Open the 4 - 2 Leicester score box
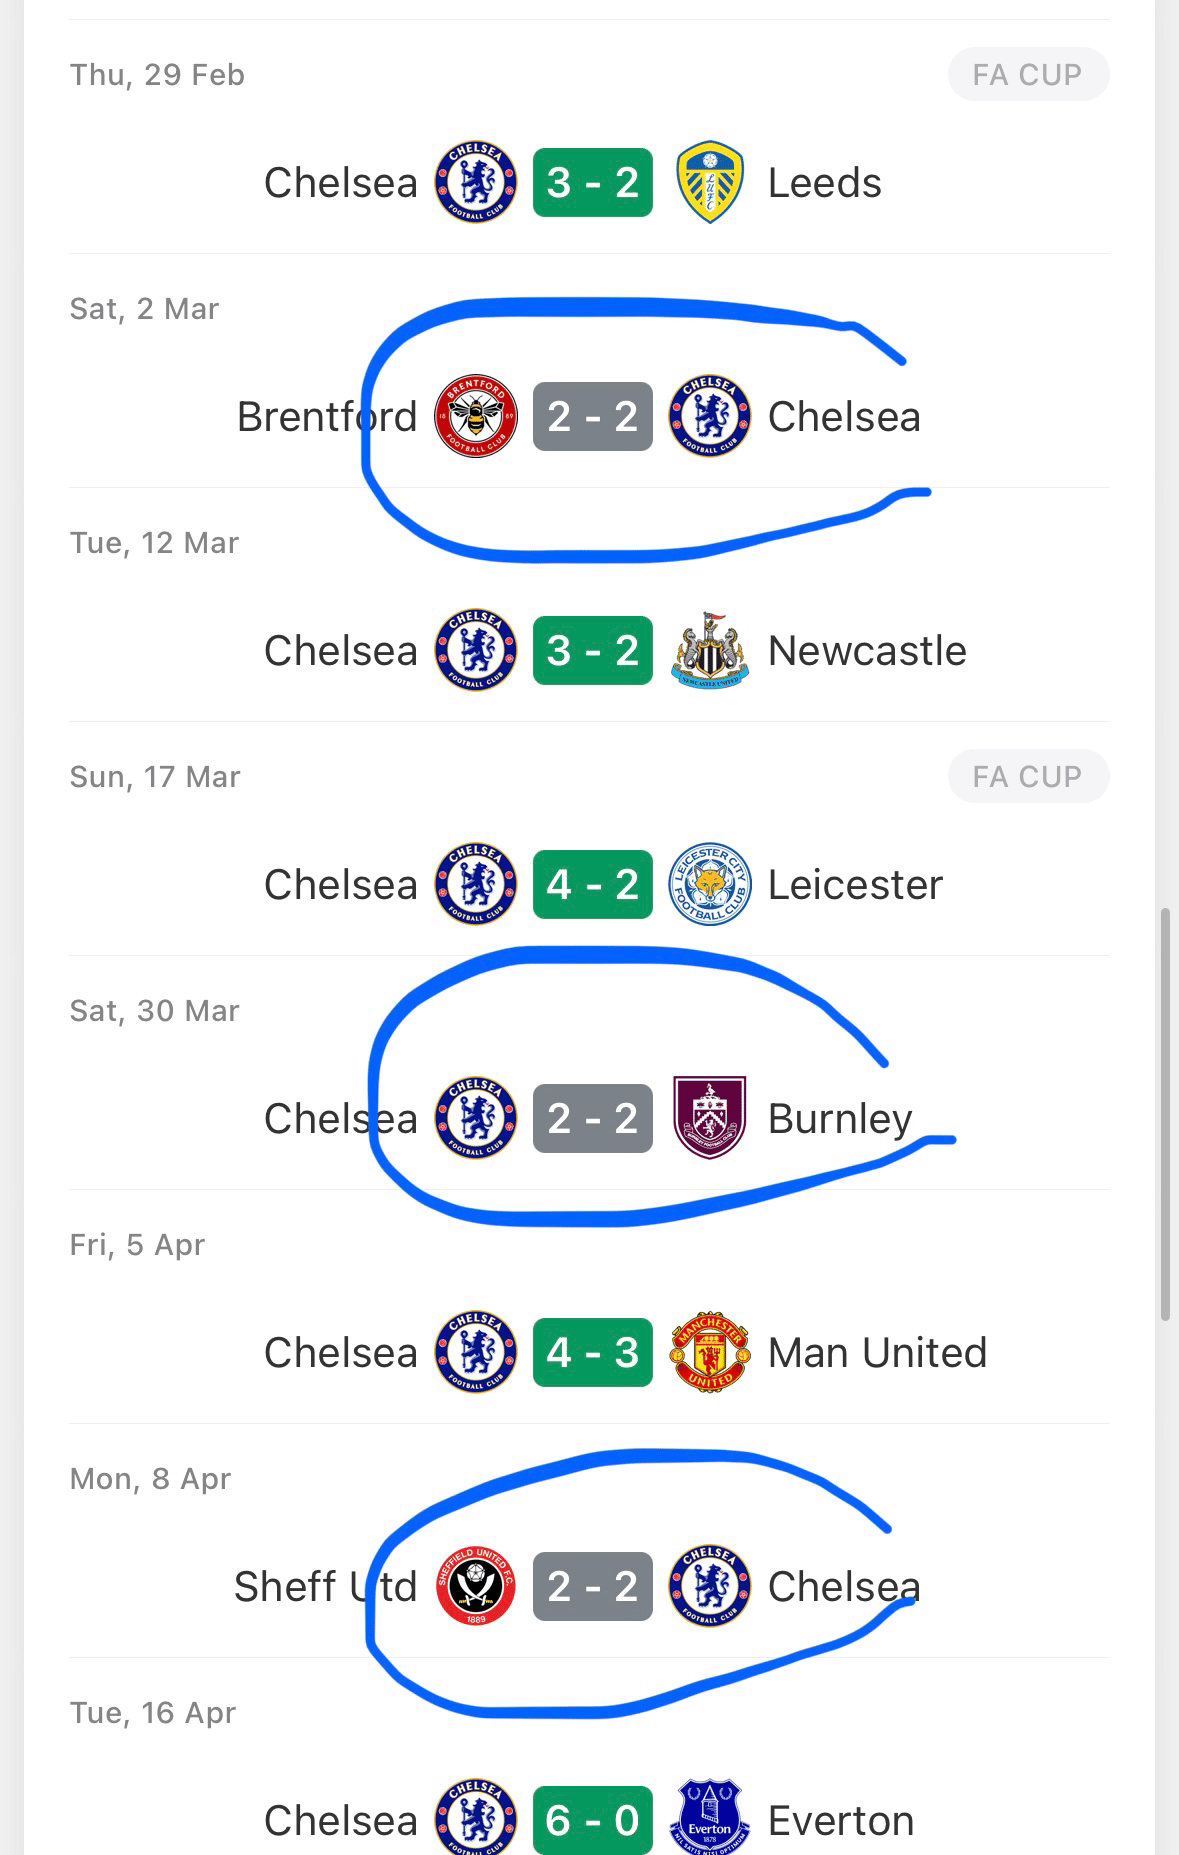The image size is (1179, 1855). coord(593,884)
